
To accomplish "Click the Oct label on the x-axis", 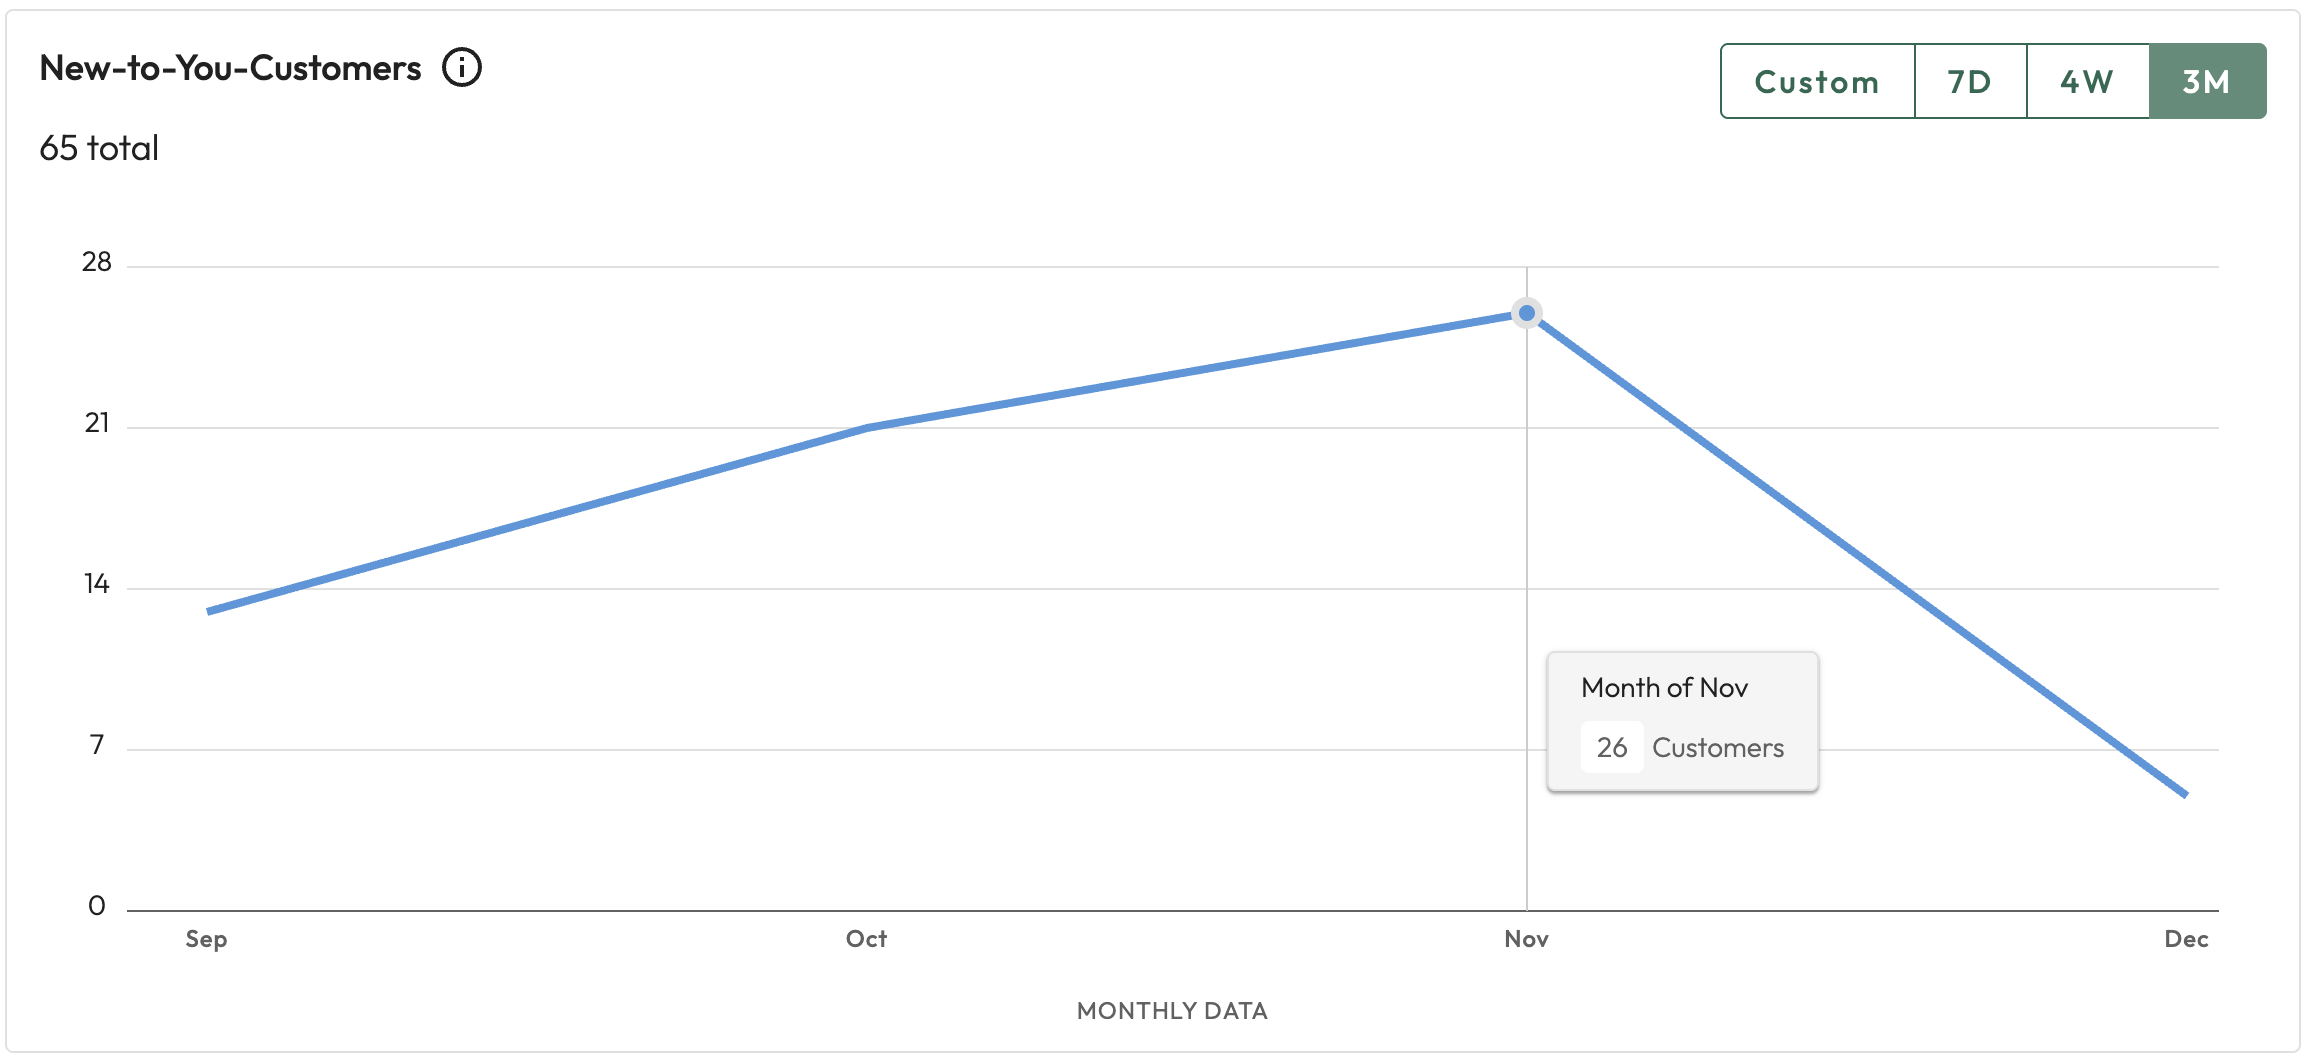I will click(866, 939).
